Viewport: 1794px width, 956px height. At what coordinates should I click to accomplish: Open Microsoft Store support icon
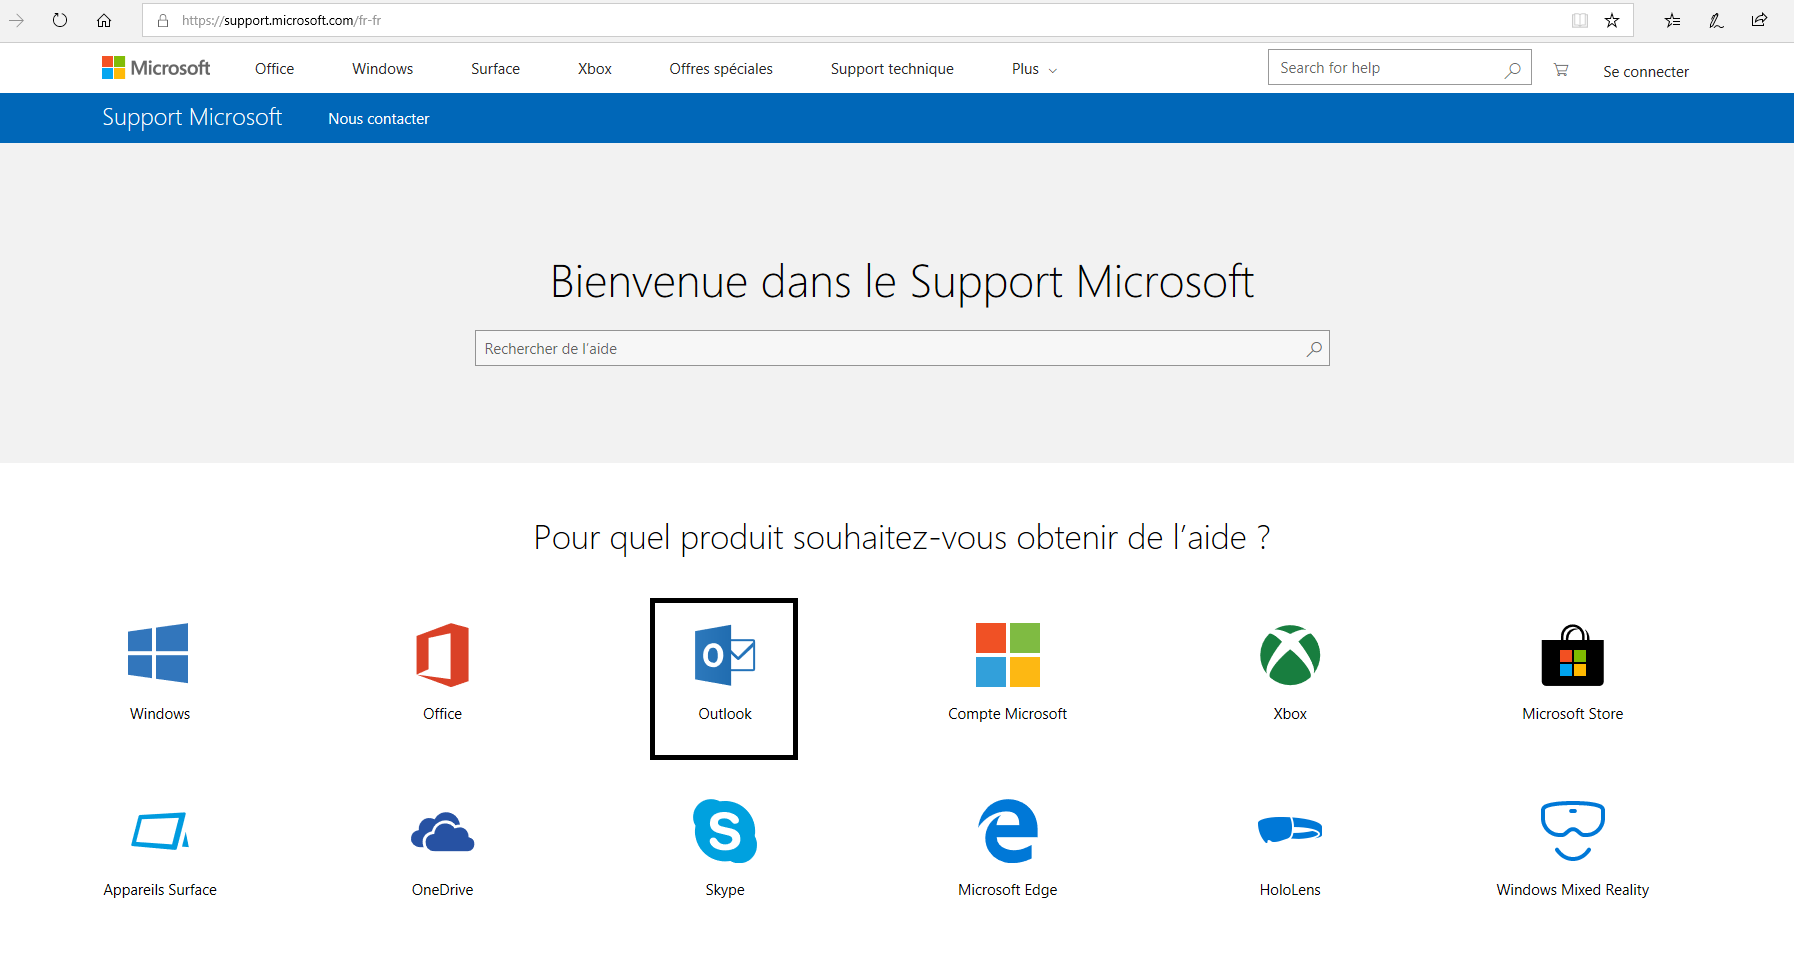coord(1572,656)
